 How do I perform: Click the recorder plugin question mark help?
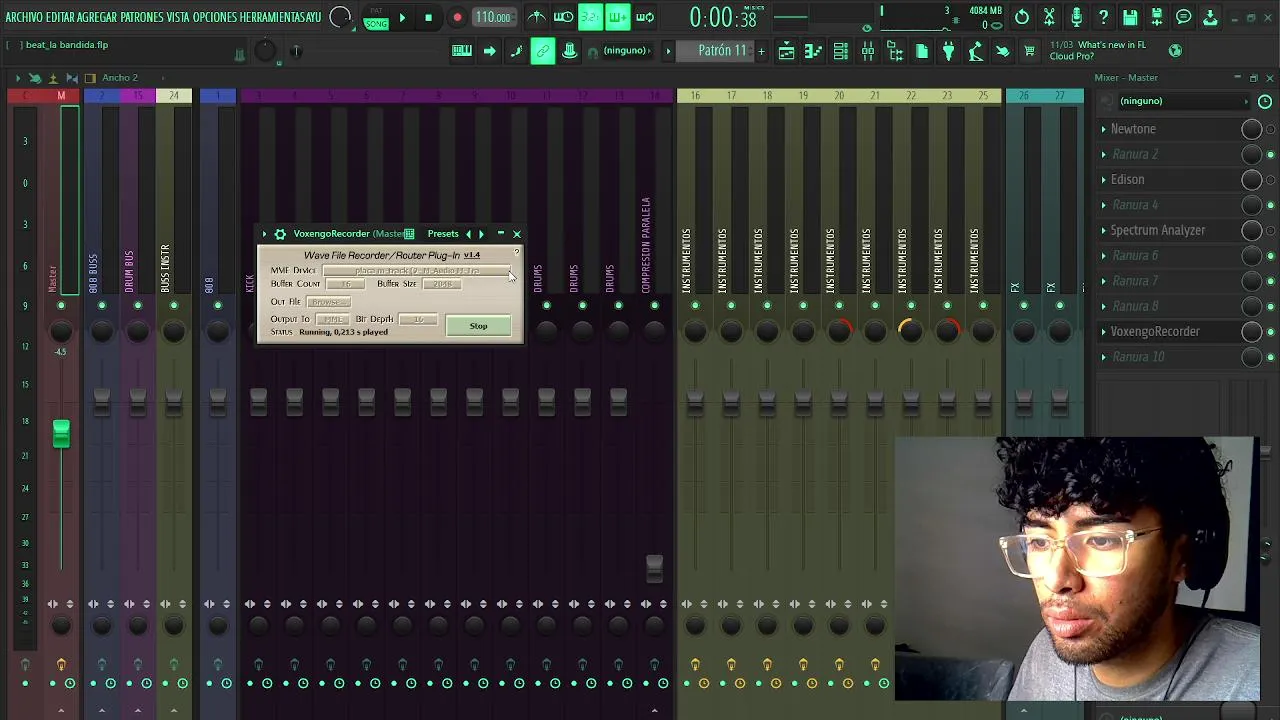click(x=516, y=251)
